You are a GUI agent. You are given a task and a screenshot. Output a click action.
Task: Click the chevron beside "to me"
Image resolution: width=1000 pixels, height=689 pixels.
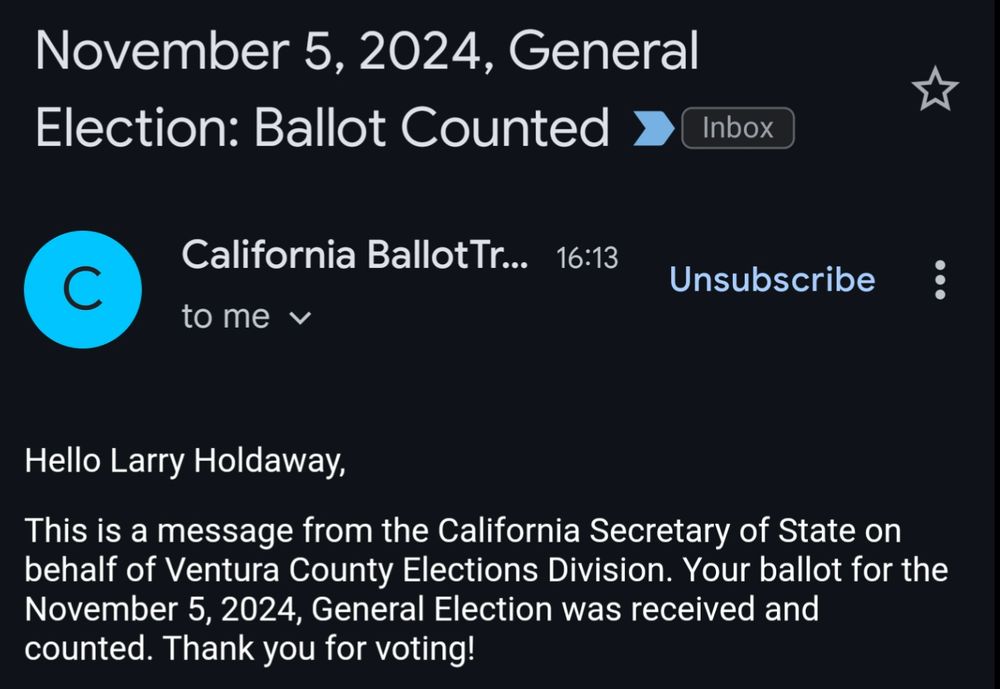tap(300, 317)
